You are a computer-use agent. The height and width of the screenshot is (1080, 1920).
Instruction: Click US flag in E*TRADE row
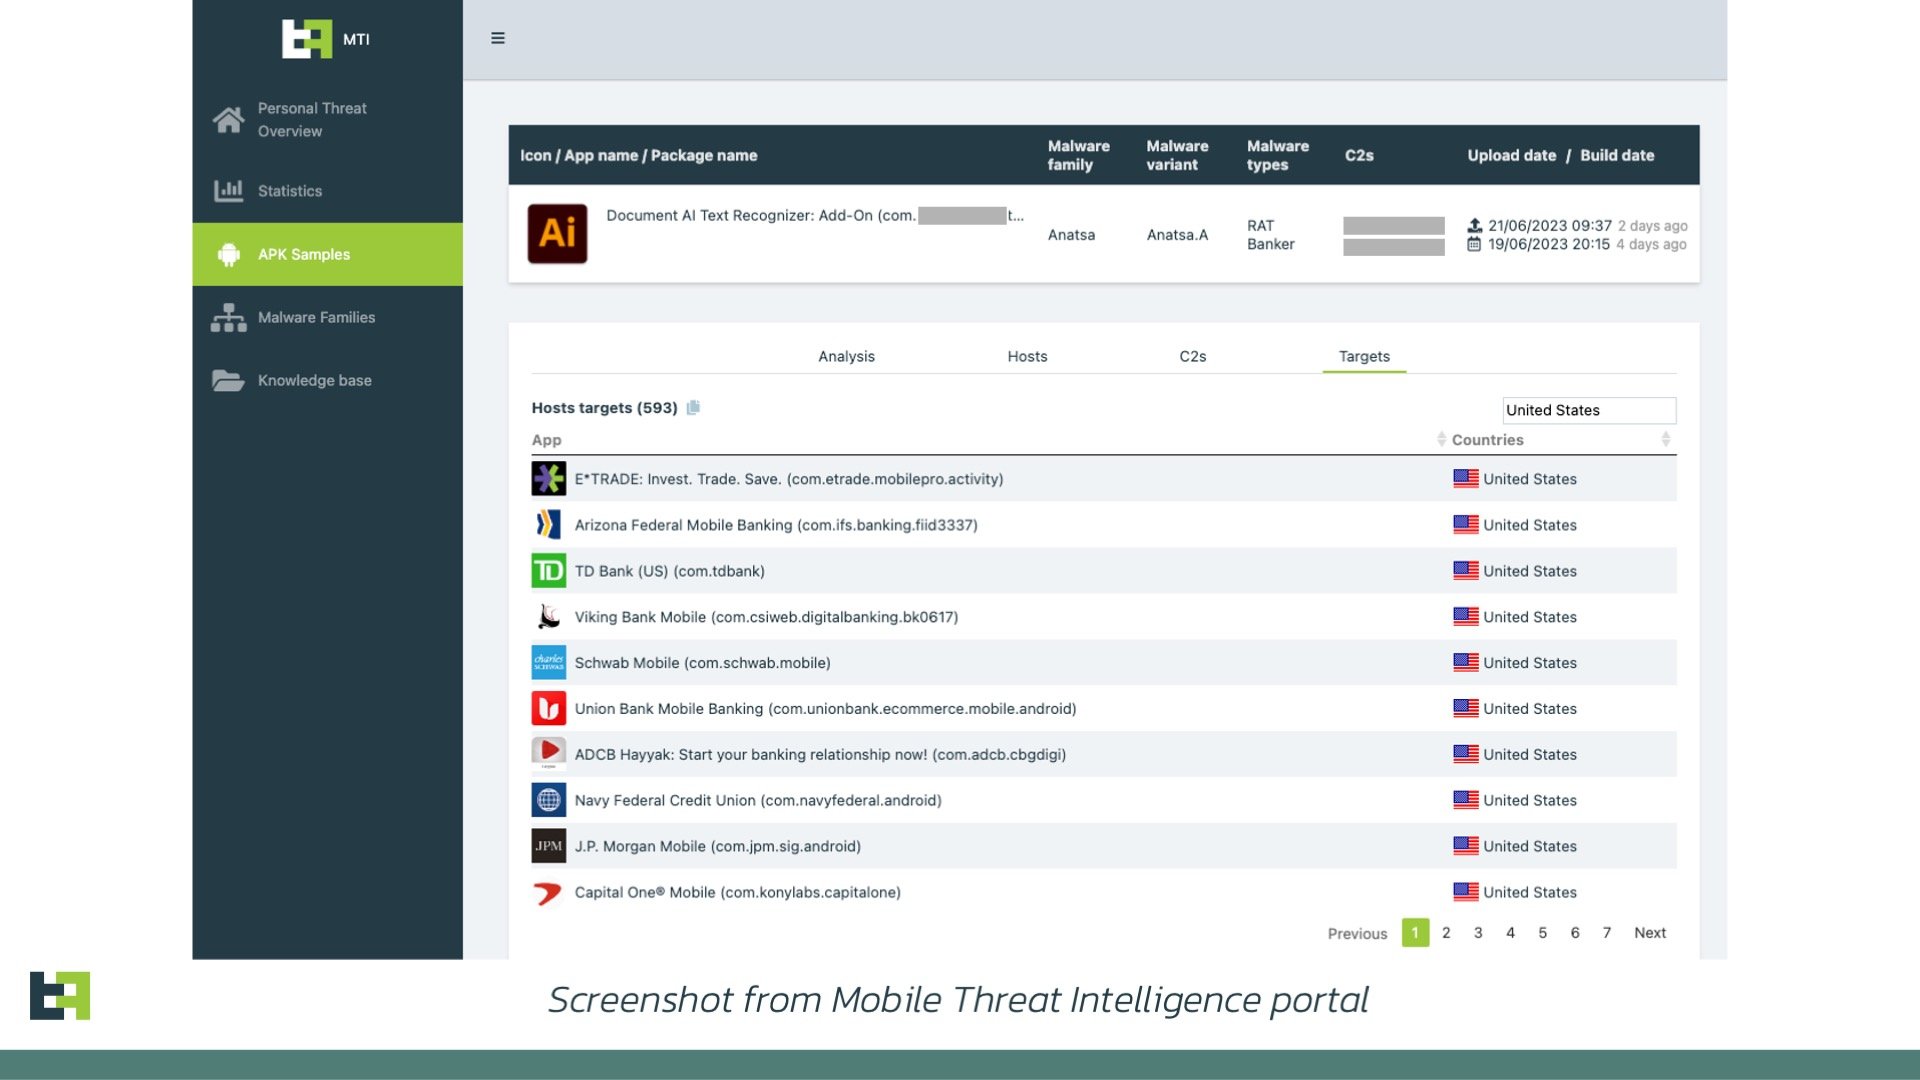click(1465, 479)
